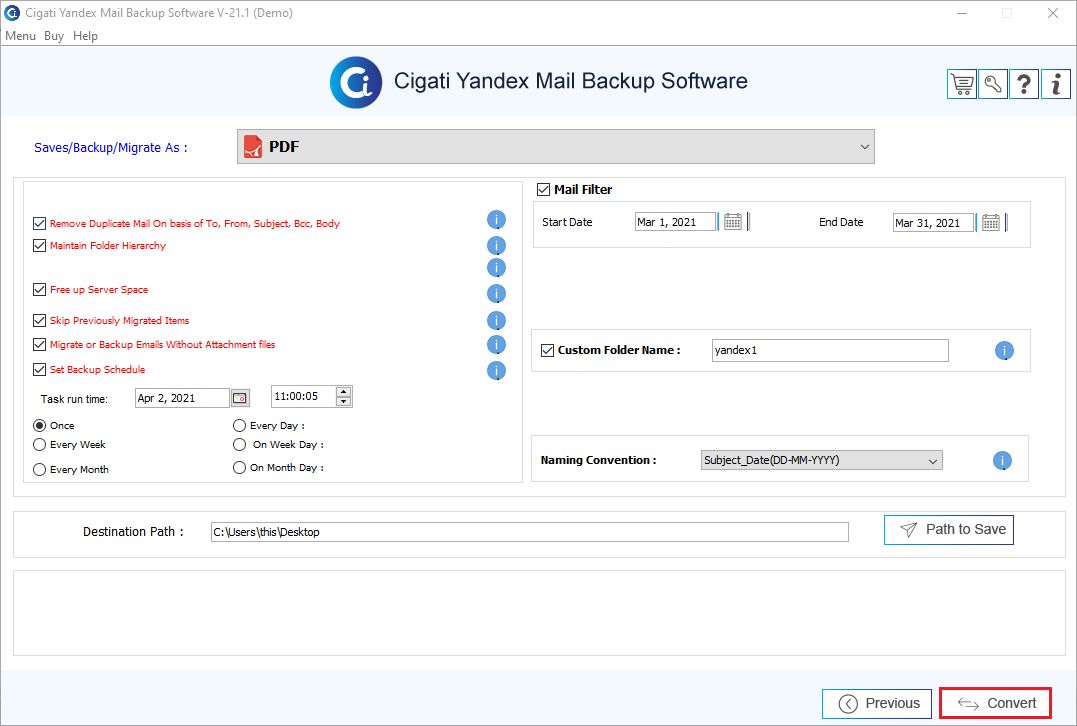Click the Task run time date field
The image size is (1077, 726).
(x=182, y=398)
